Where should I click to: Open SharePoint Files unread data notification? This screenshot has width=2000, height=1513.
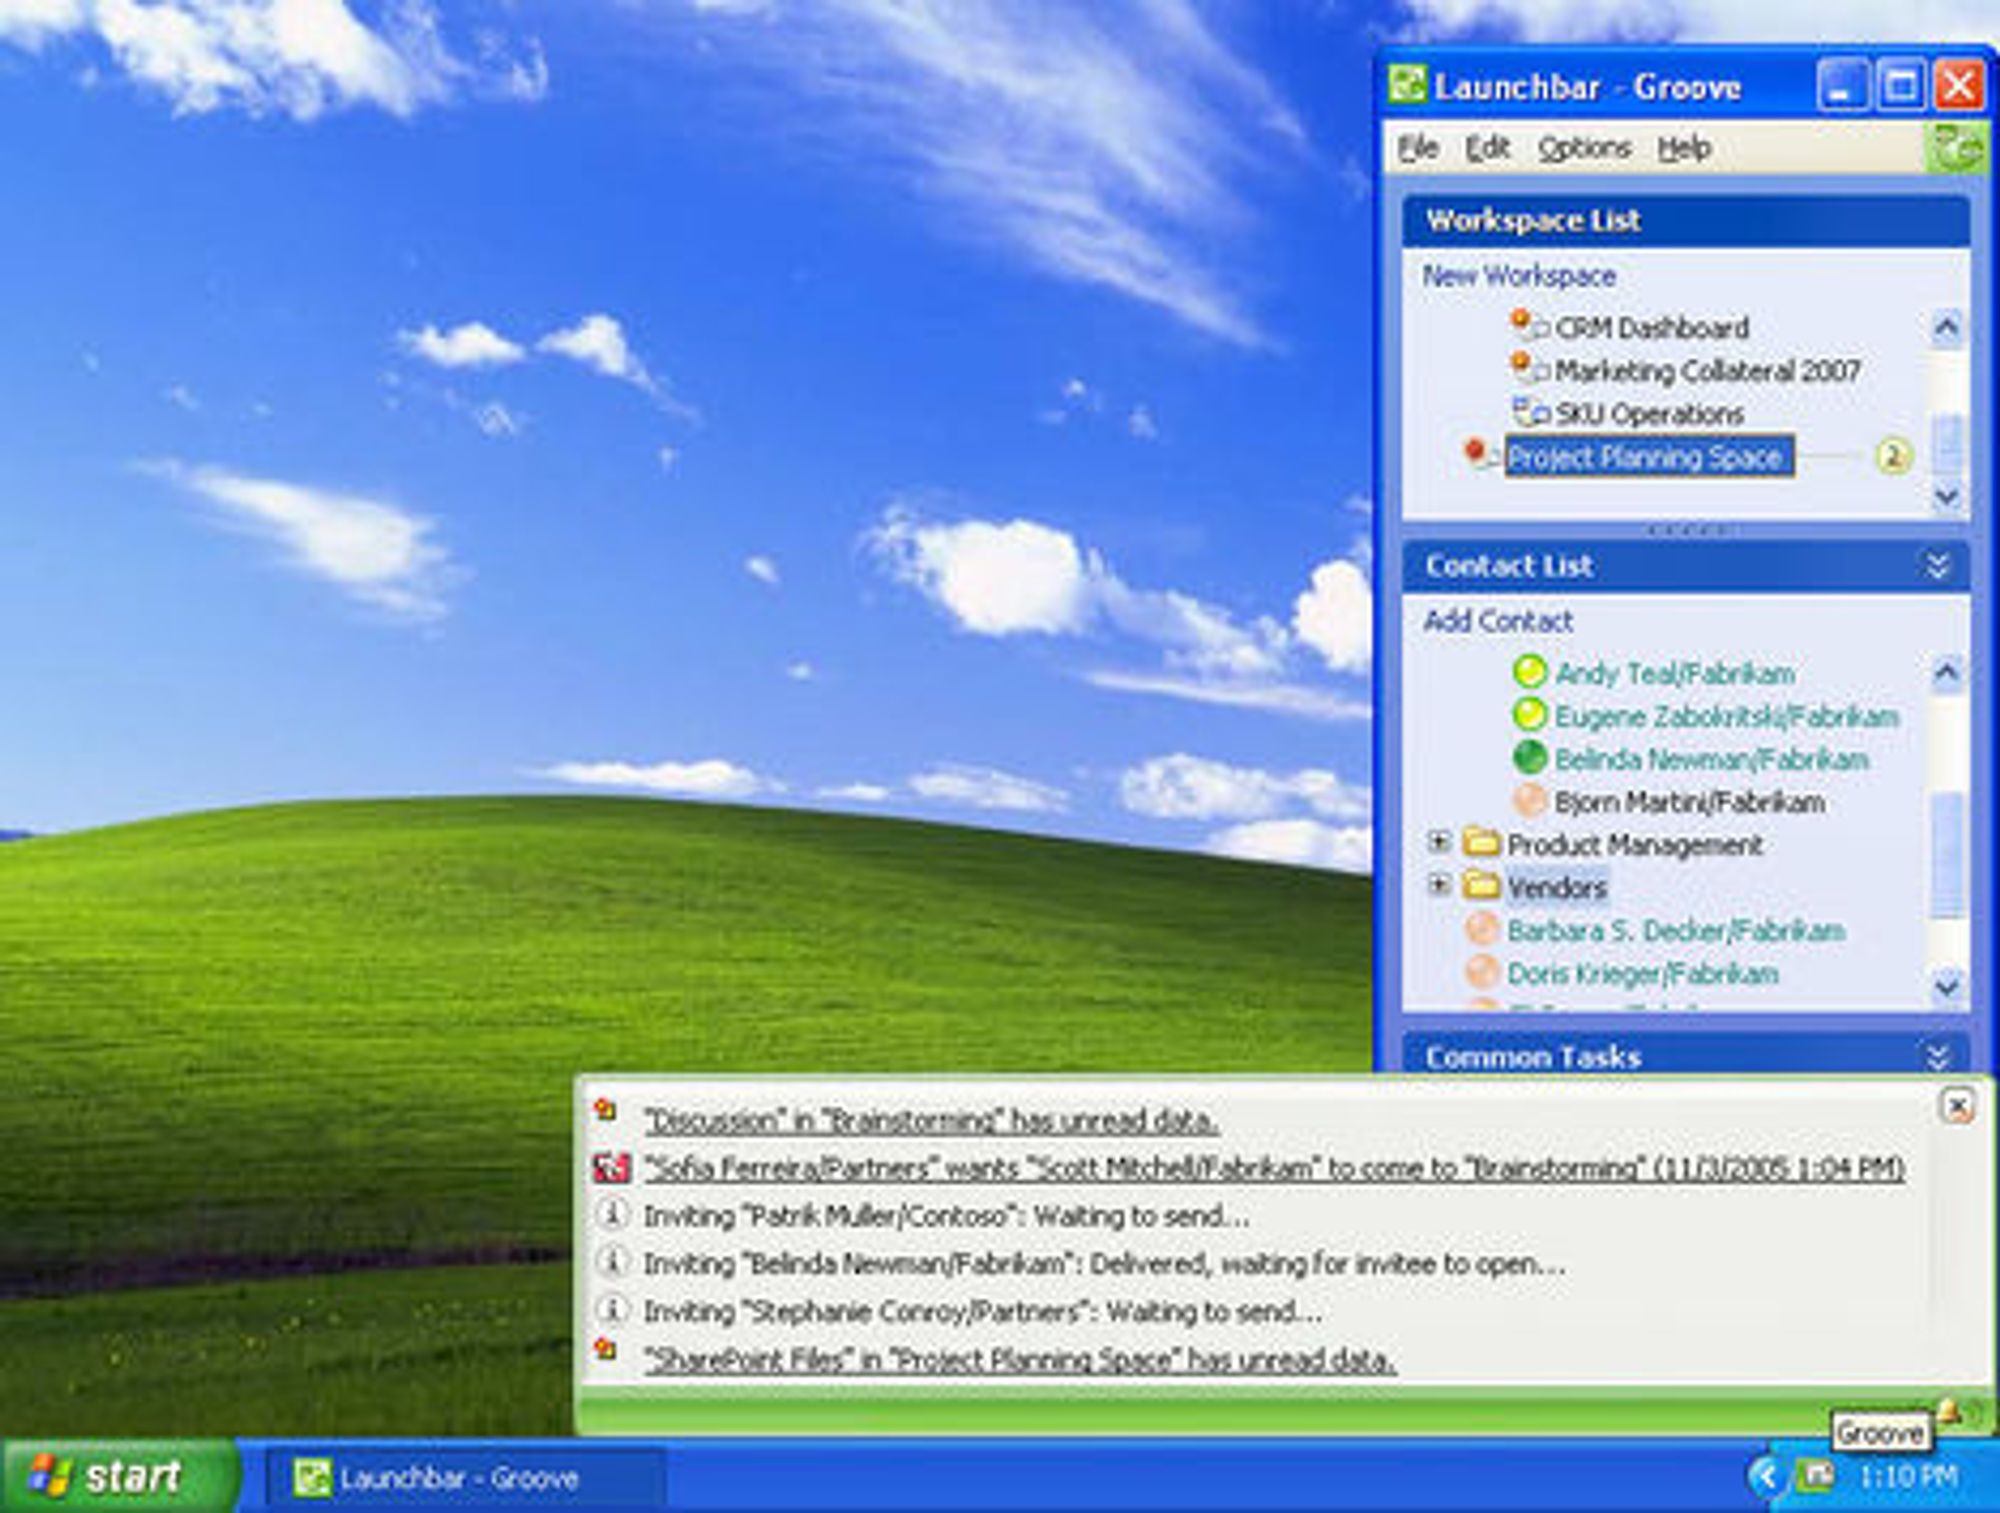tap(1020, 1358)
